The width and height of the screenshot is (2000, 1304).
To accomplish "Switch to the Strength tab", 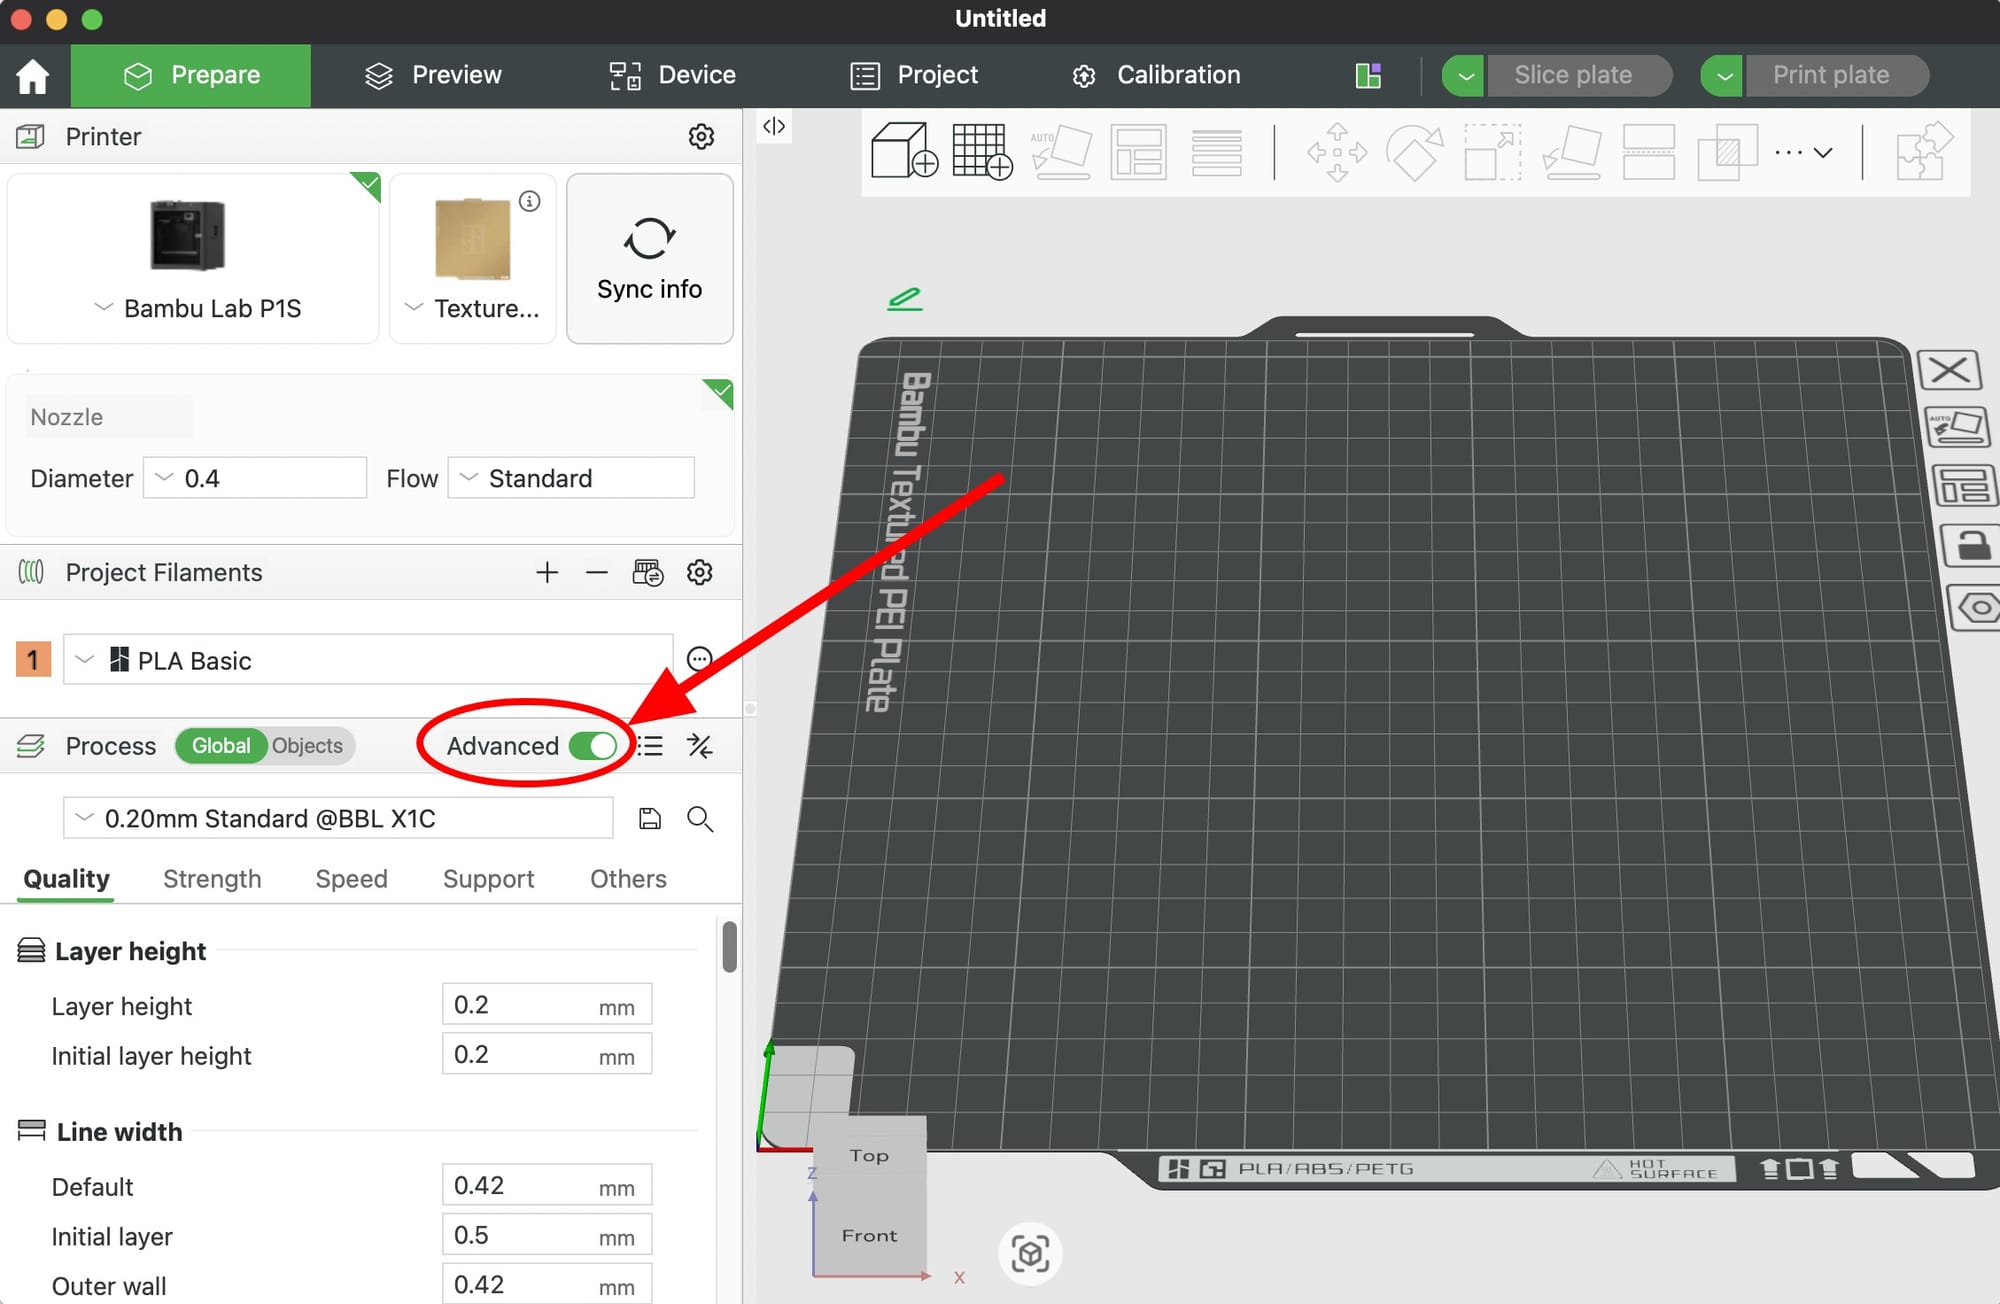I will coord(212,879).
